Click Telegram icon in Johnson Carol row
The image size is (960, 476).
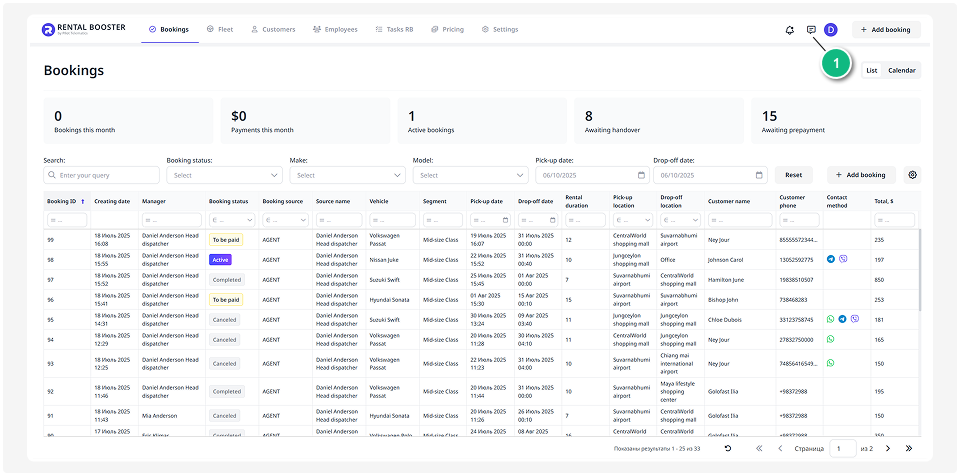tap(830, 259)
